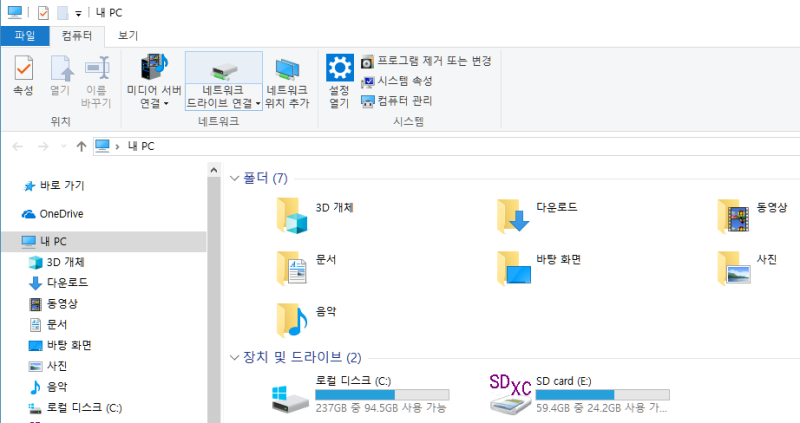The width and height of the screenshot is (800, 423).
Task: Open the recent locations dropdown arrow
Action: [x=63, y=146]
